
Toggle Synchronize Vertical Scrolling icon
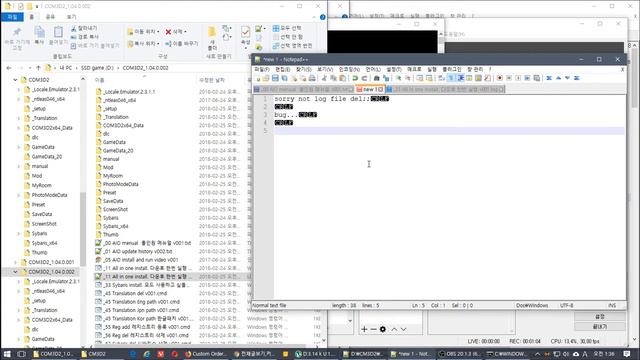[x=420, y=78]
